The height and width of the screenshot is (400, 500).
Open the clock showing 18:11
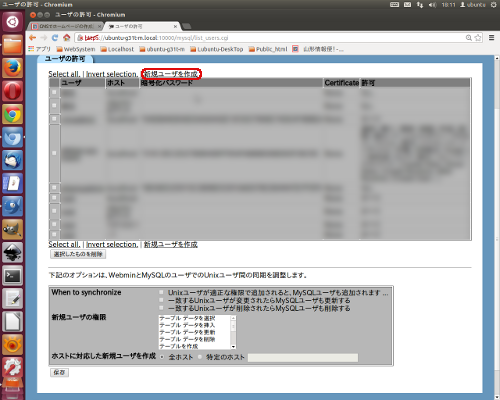point(448,5)
